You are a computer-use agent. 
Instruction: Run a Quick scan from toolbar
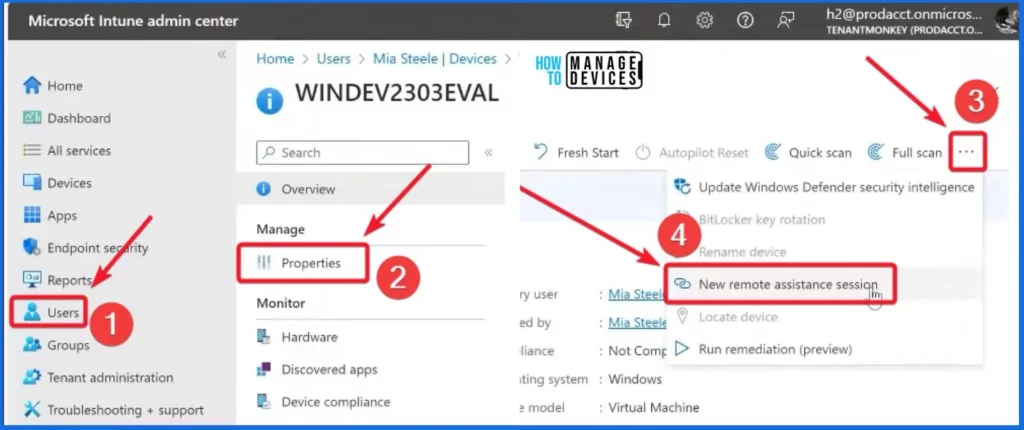808,153
